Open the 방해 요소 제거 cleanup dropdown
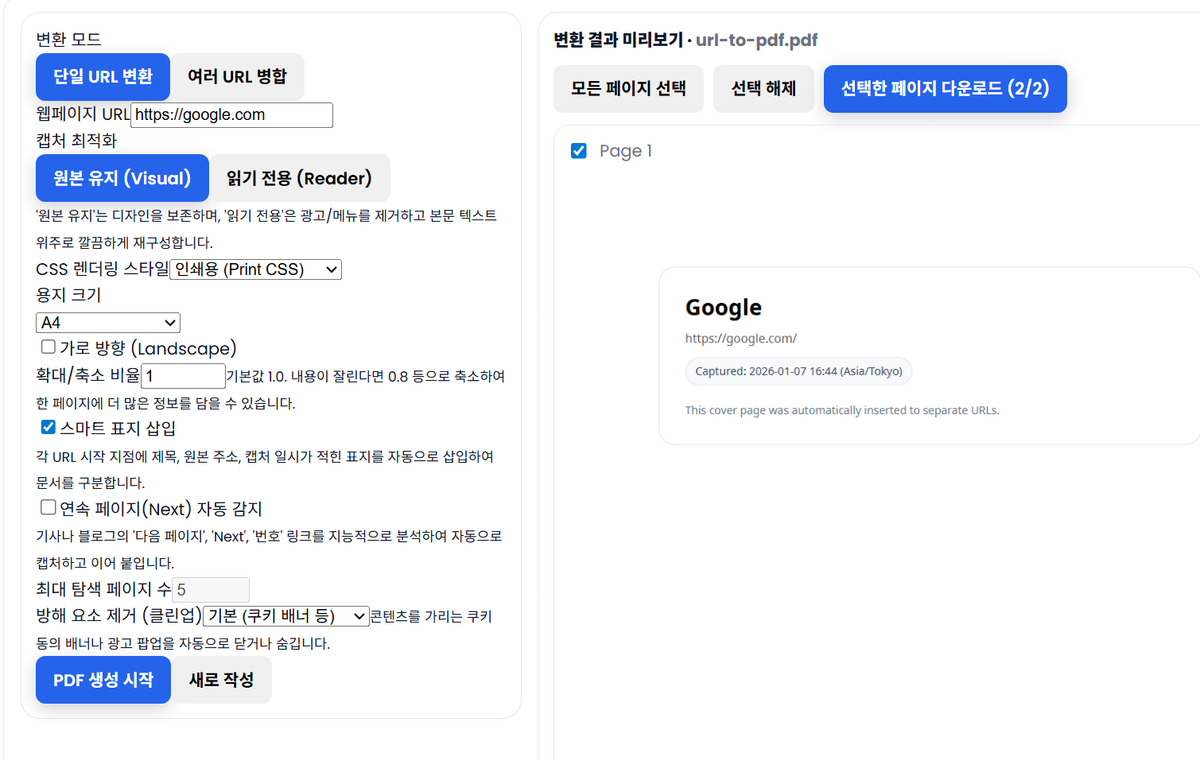Screen dimensions: 1200x760 (286, 616)
